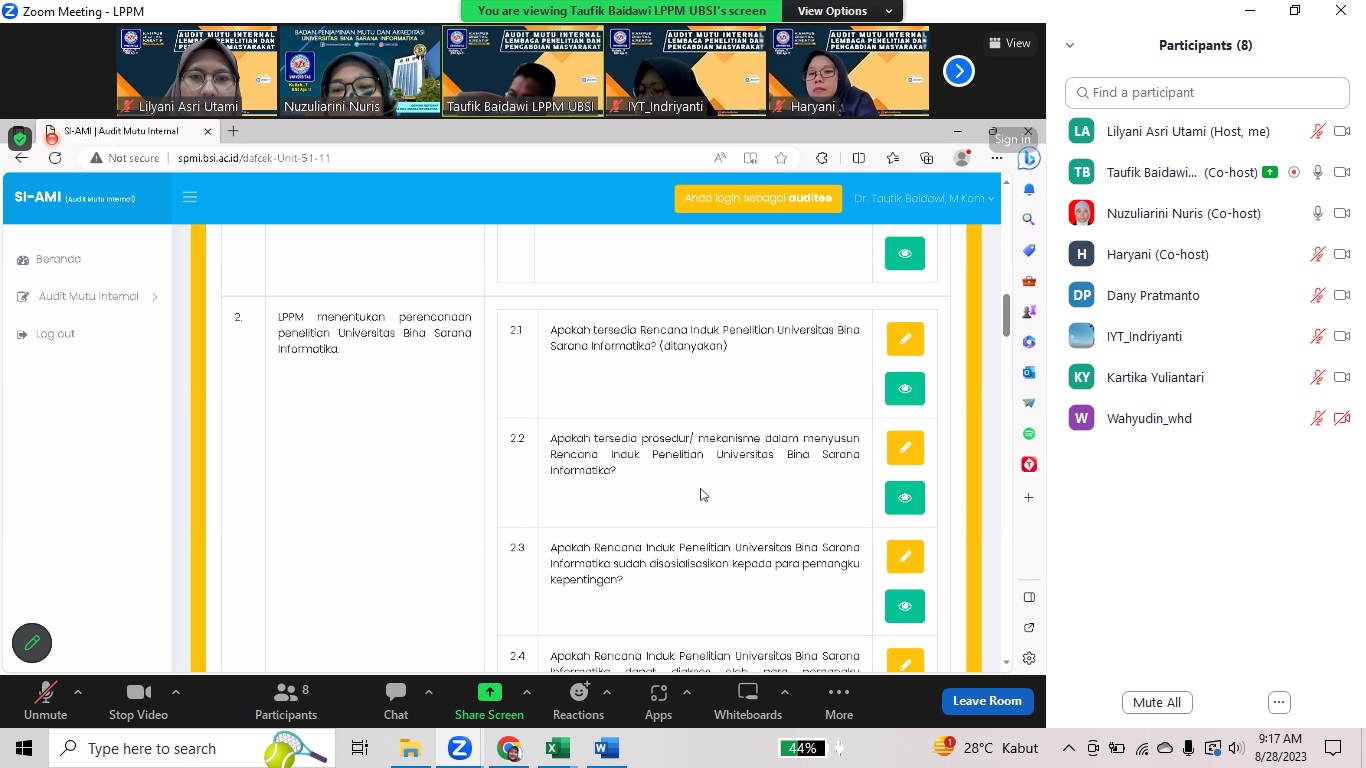Open participants panel more options button

point(1279,702)
